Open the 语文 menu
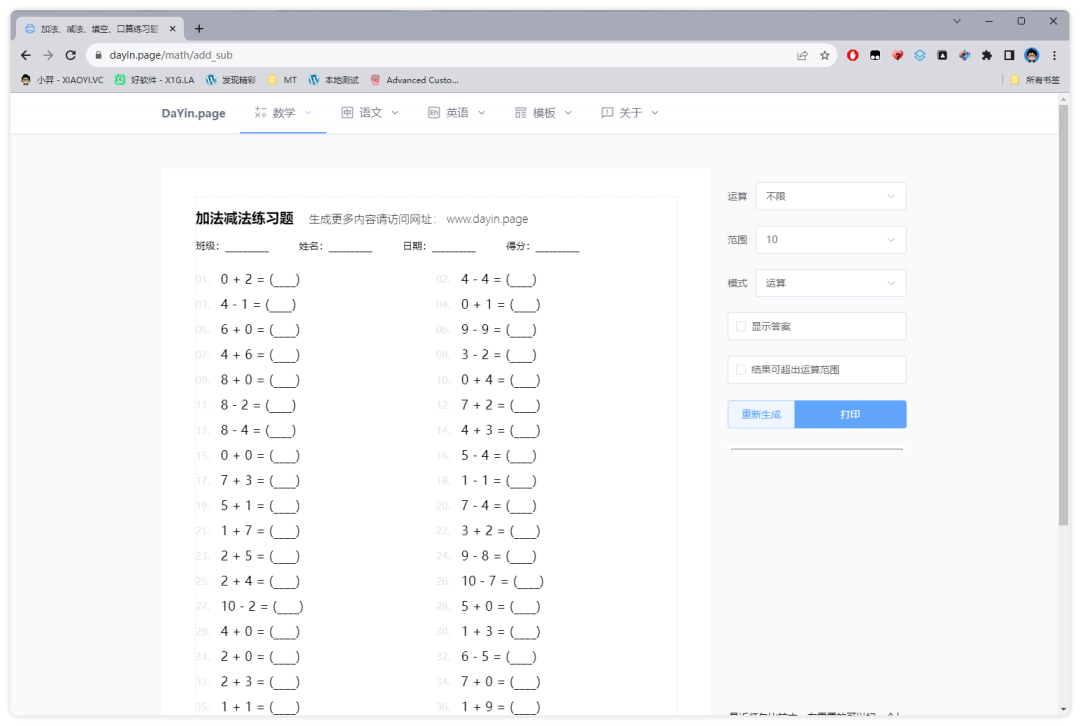The image size is (1080, 726). pos(370,112)
